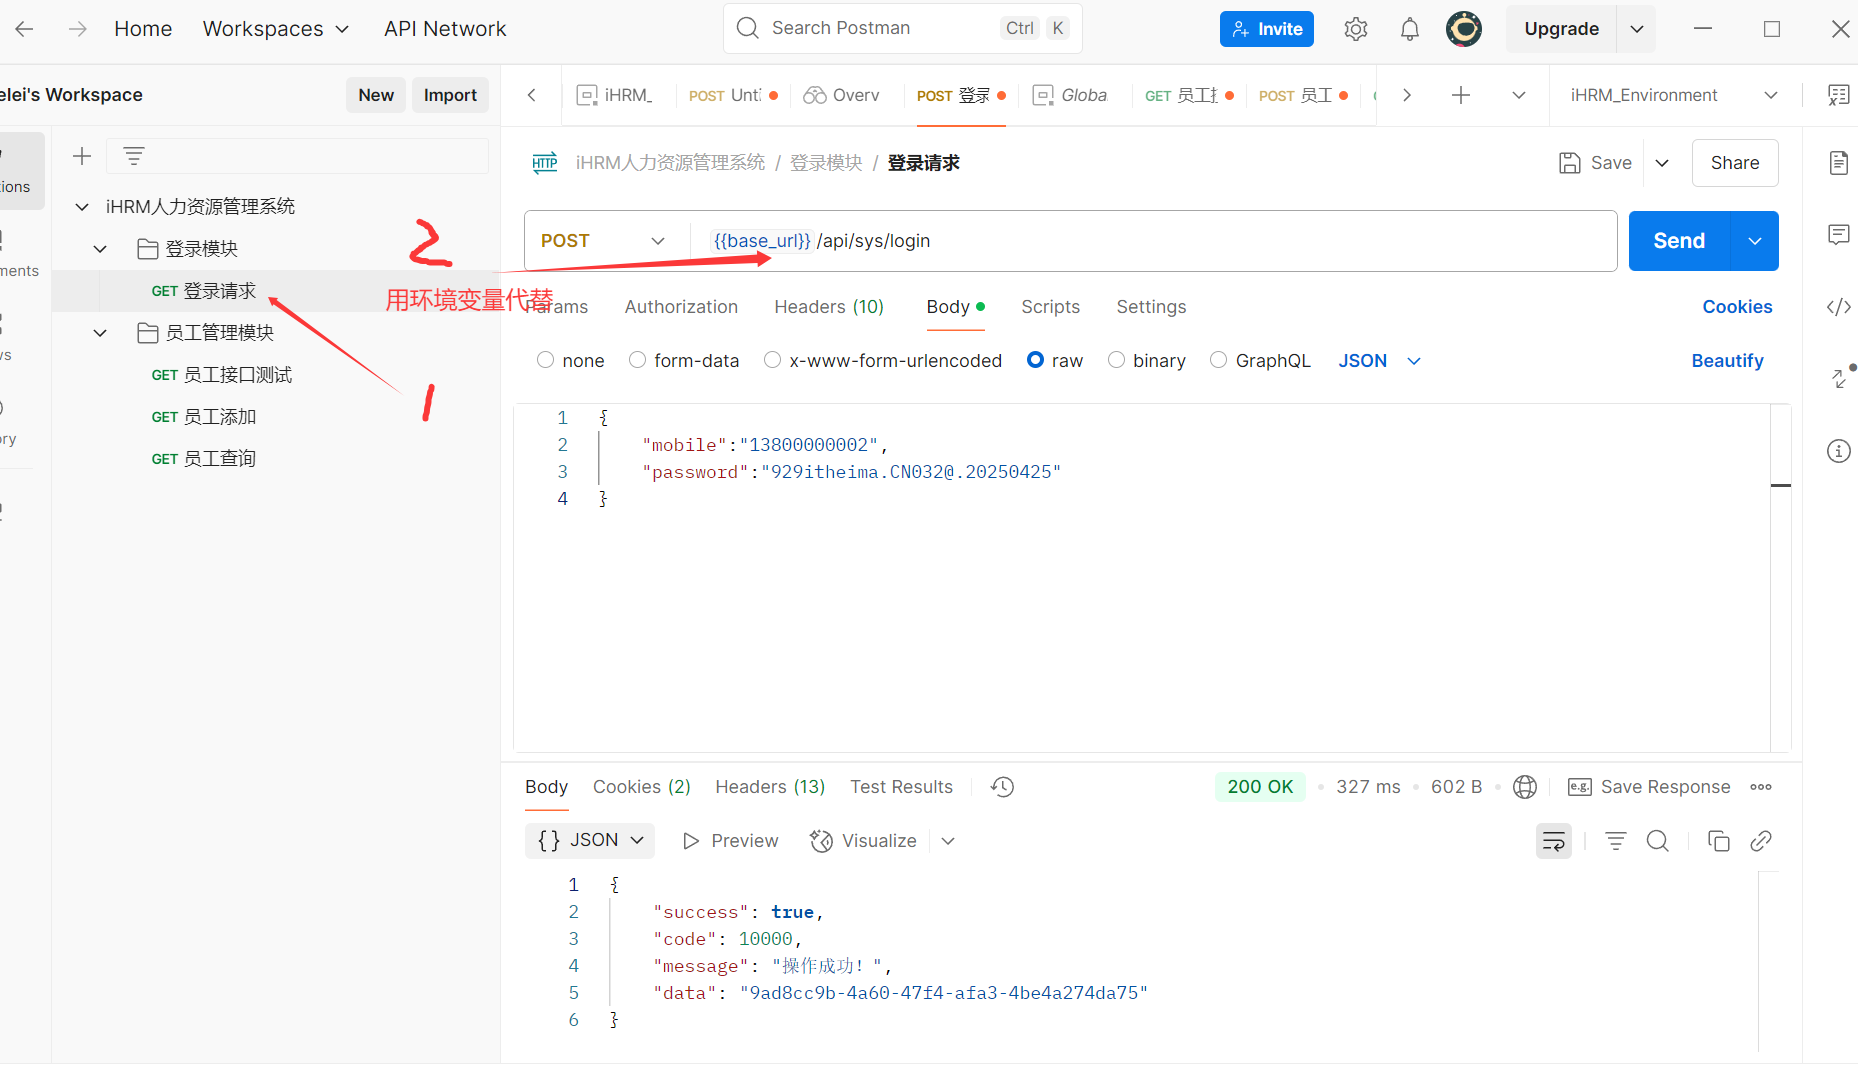This screenshot has height=1074, width=1858.
Task: Click the Search Postman field
Action: tap(902, 28)
